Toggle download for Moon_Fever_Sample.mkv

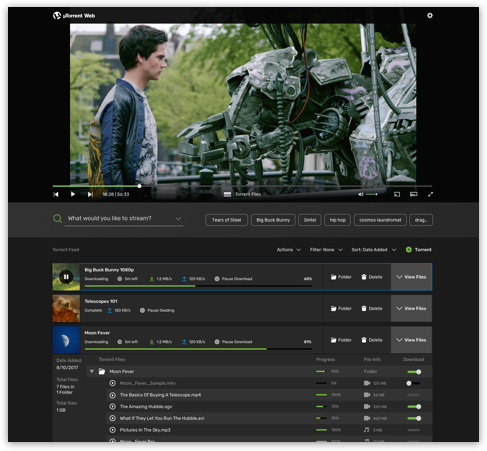(413, 383)
